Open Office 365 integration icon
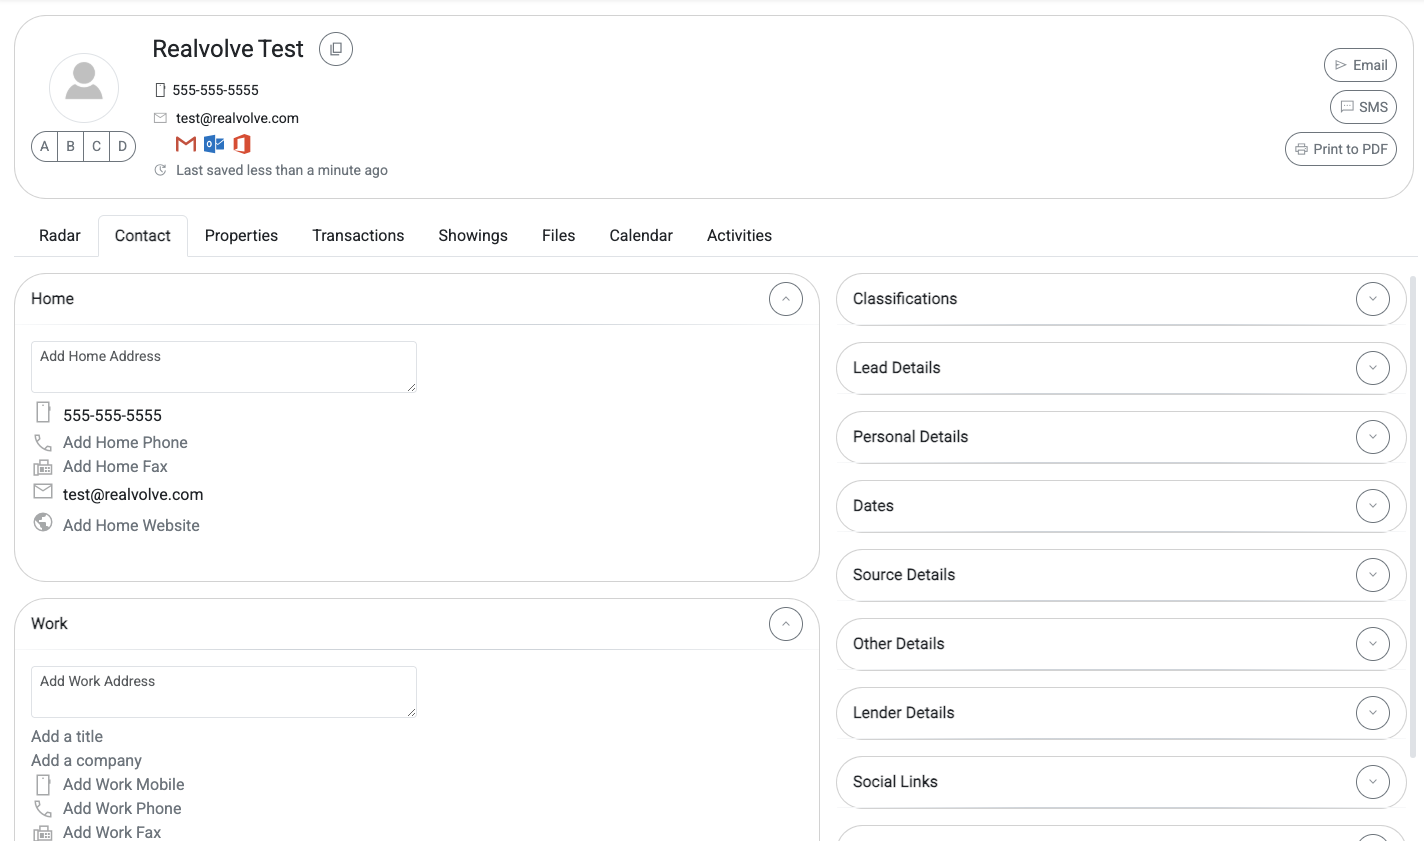Viewport: 1424px width, 841px height. point(242,144)
